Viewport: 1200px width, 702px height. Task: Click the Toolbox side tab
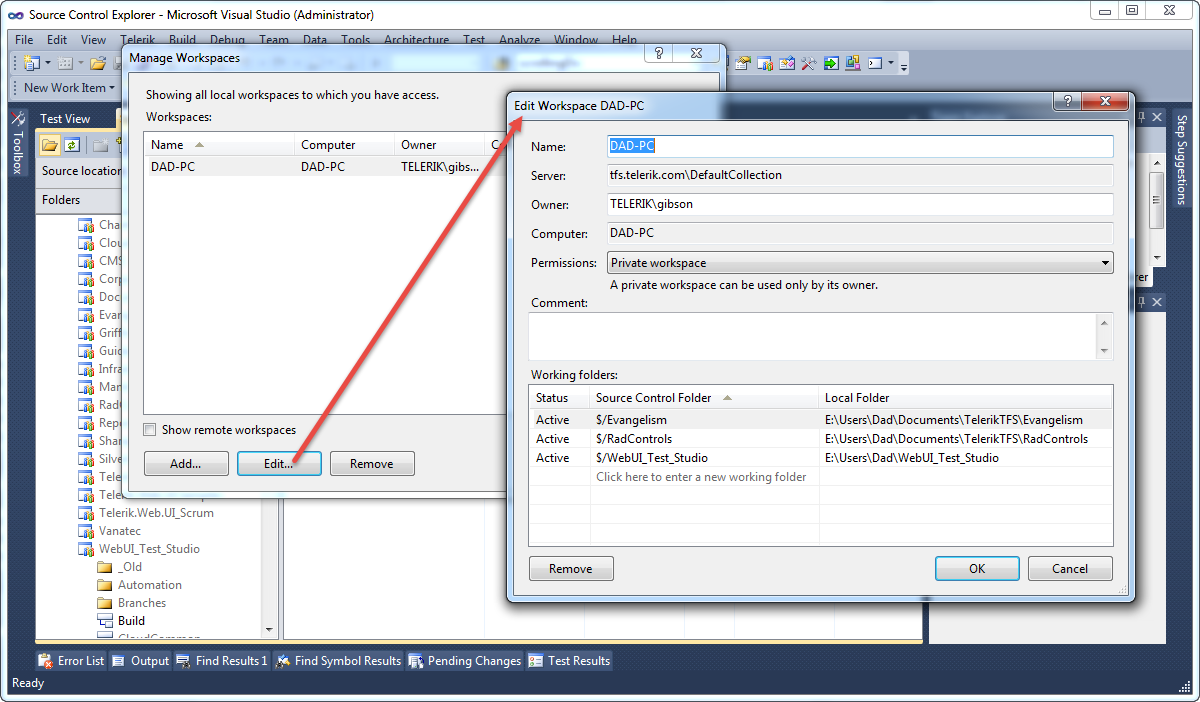(16, 143)
